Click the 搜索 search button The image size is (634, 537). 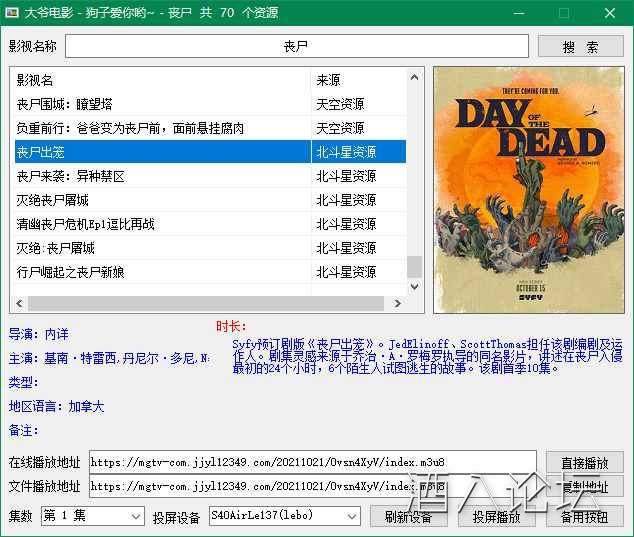[x=581, y=47]
